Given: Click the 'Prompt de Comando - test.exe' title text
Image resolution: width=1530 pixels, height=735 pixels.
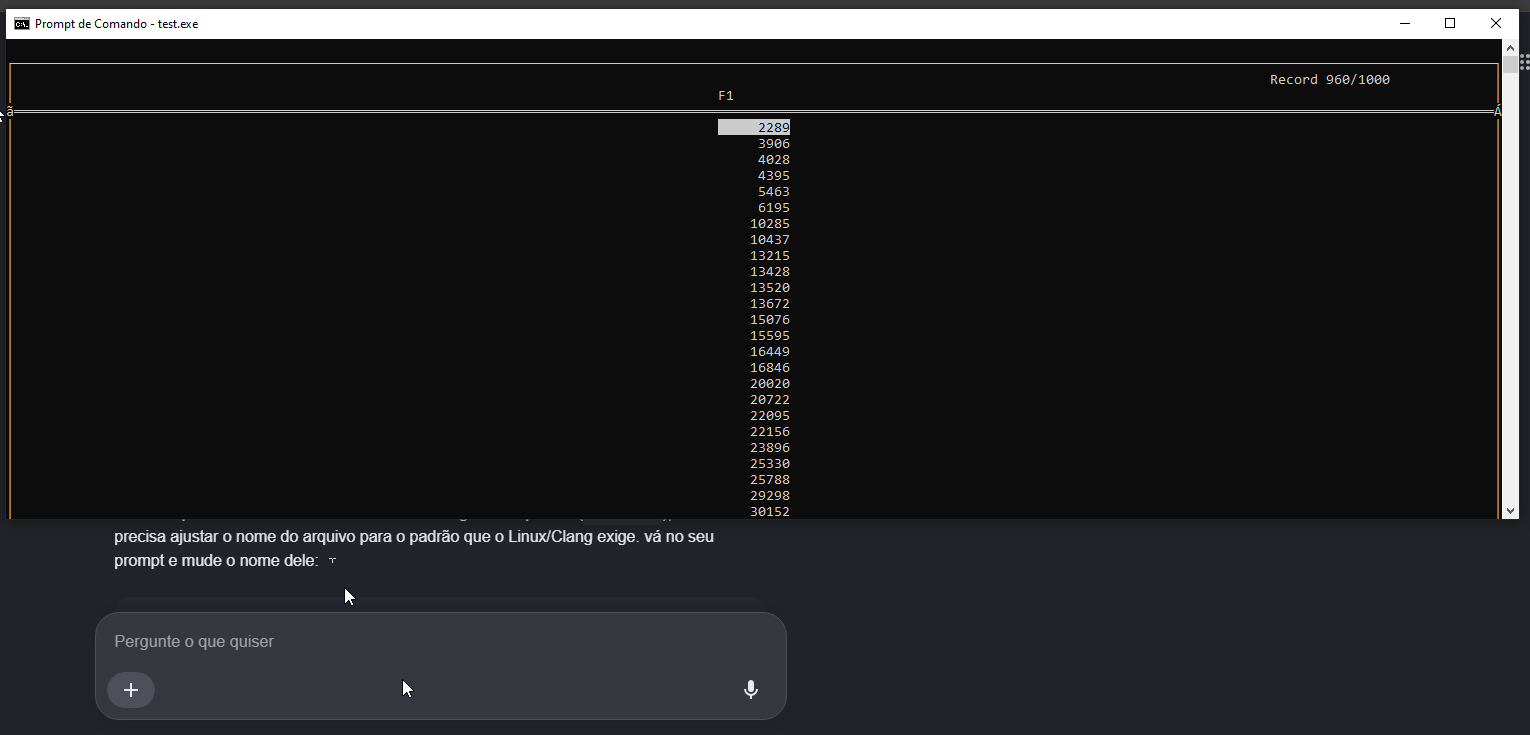Looking at the screenshot, I should coord(116,24).
